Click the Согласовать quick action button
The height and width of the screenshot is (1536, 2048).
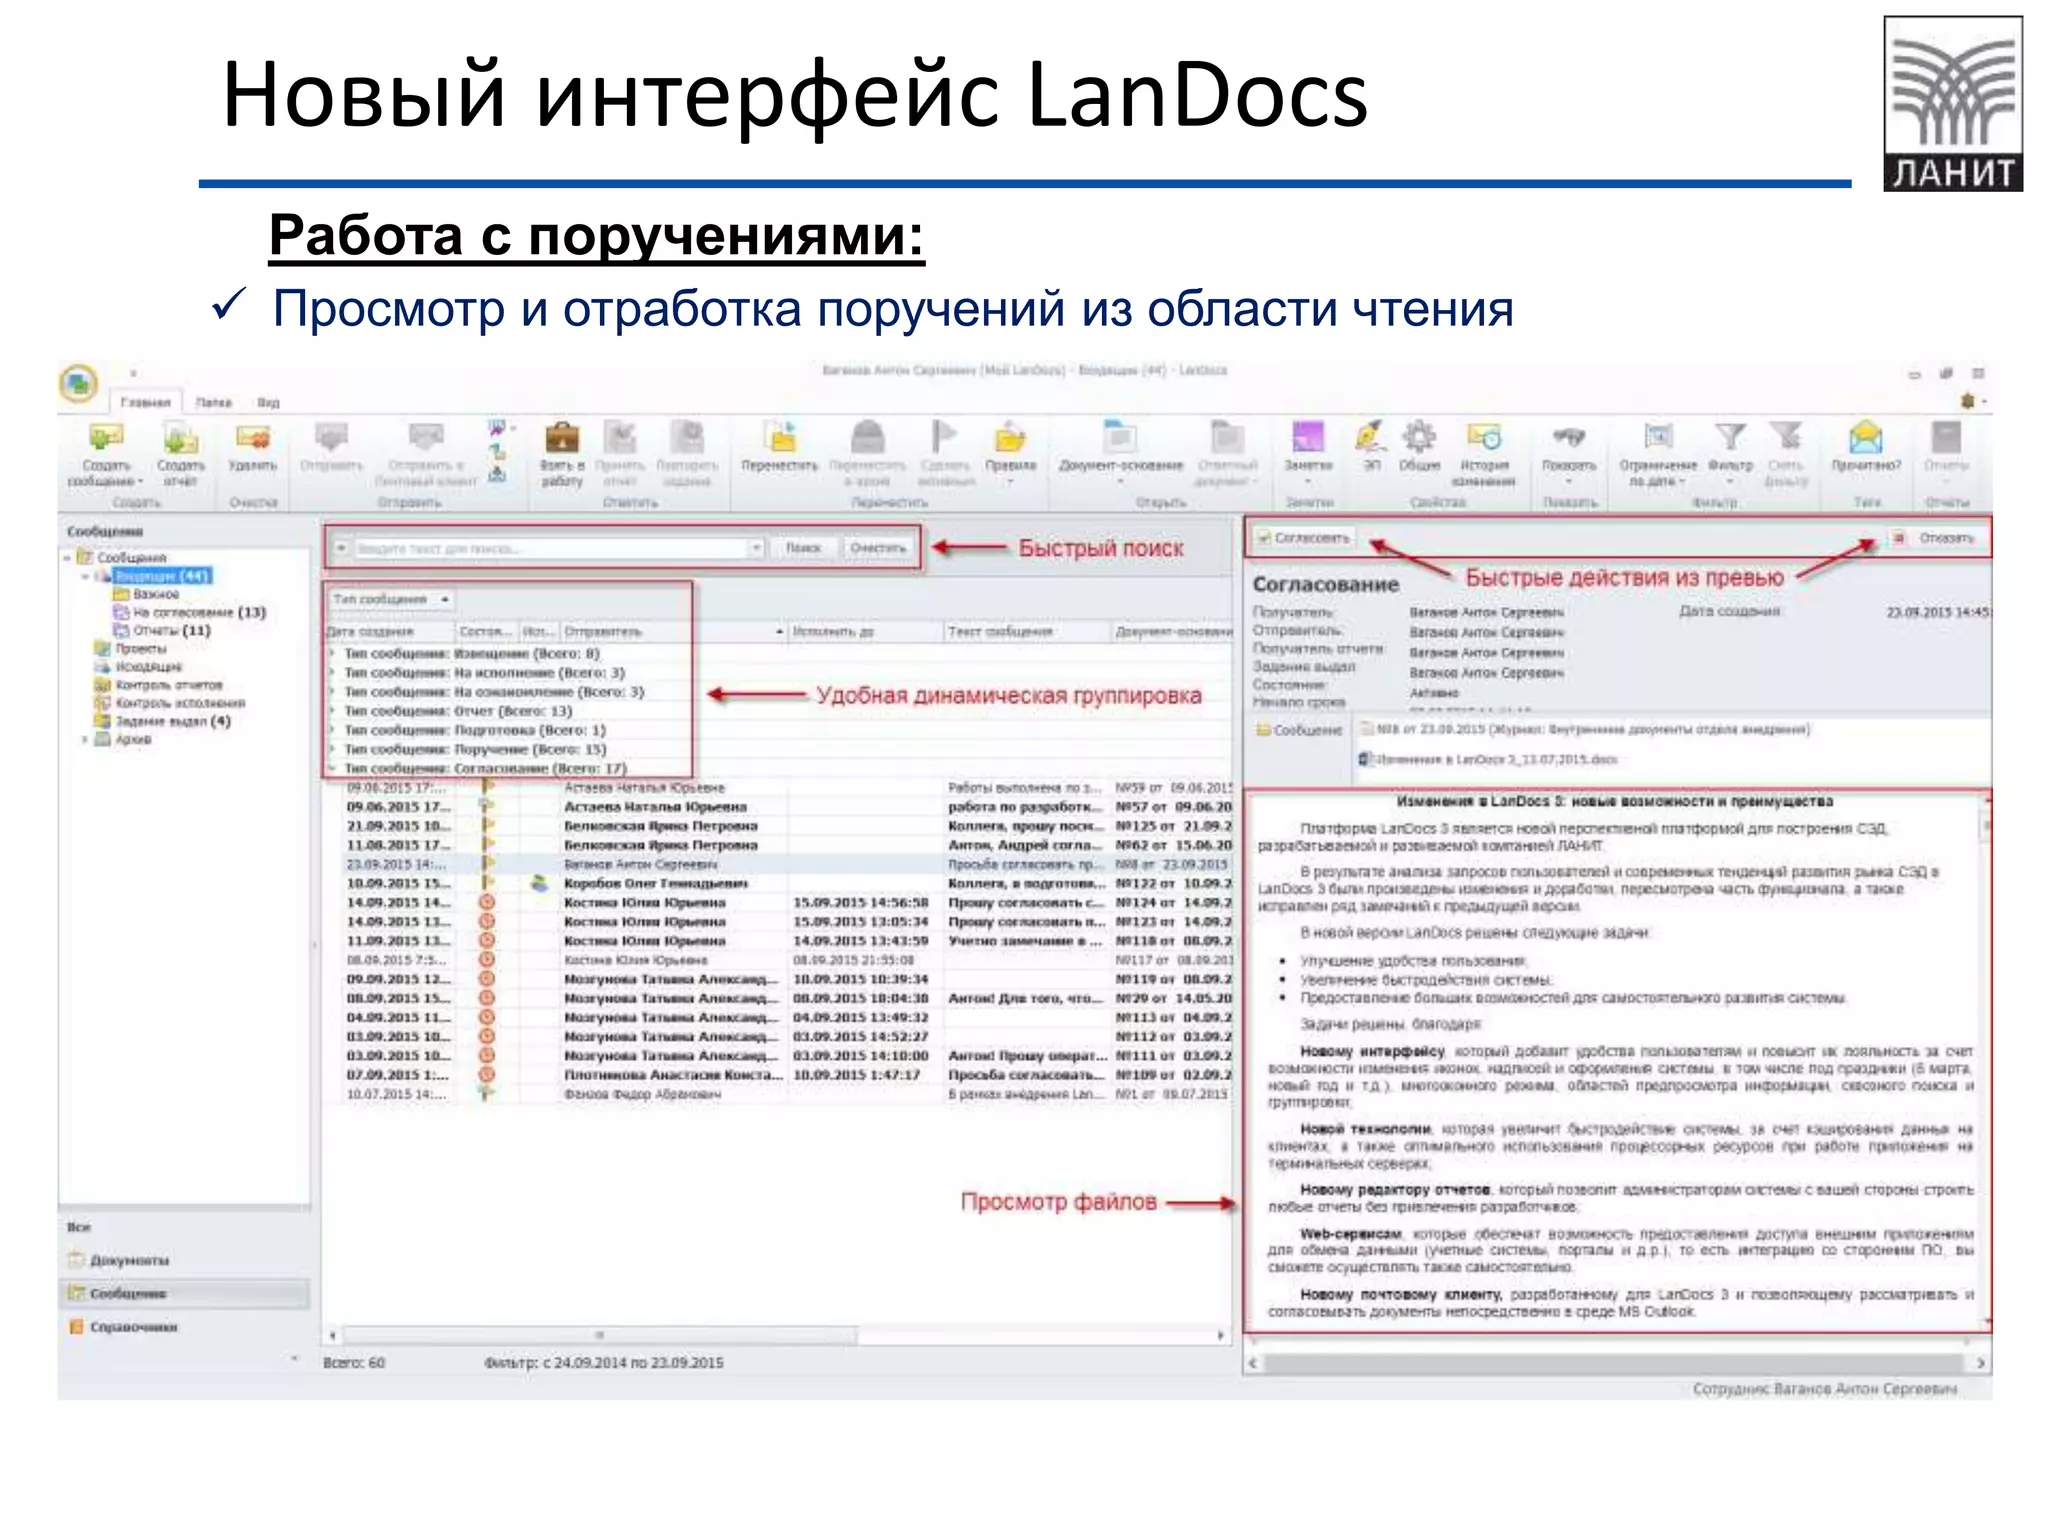(1304, 538)
